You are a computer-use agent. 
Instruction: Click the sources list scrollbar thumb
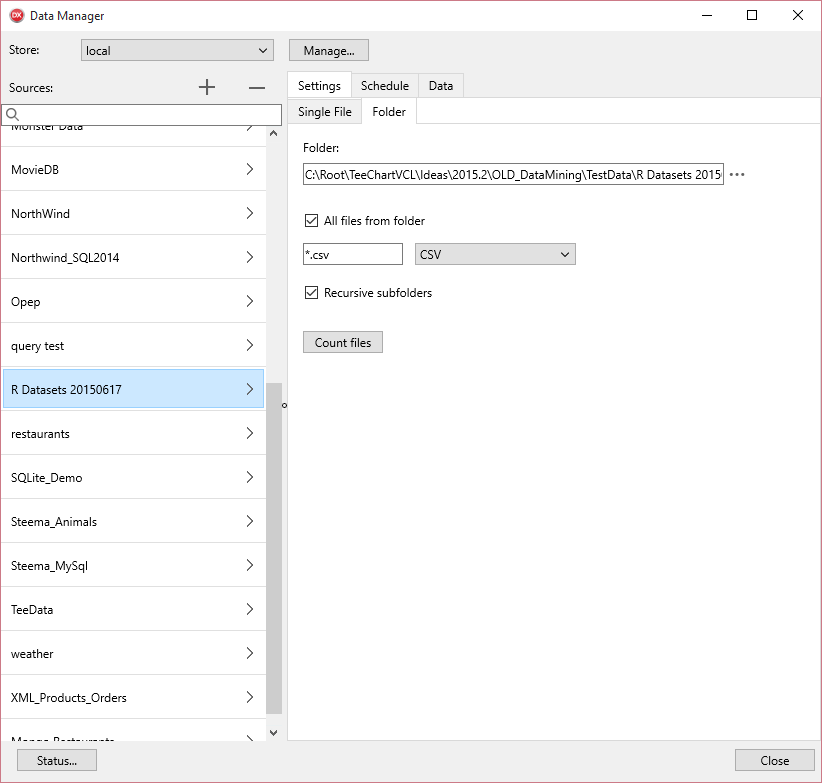[274, 548]
